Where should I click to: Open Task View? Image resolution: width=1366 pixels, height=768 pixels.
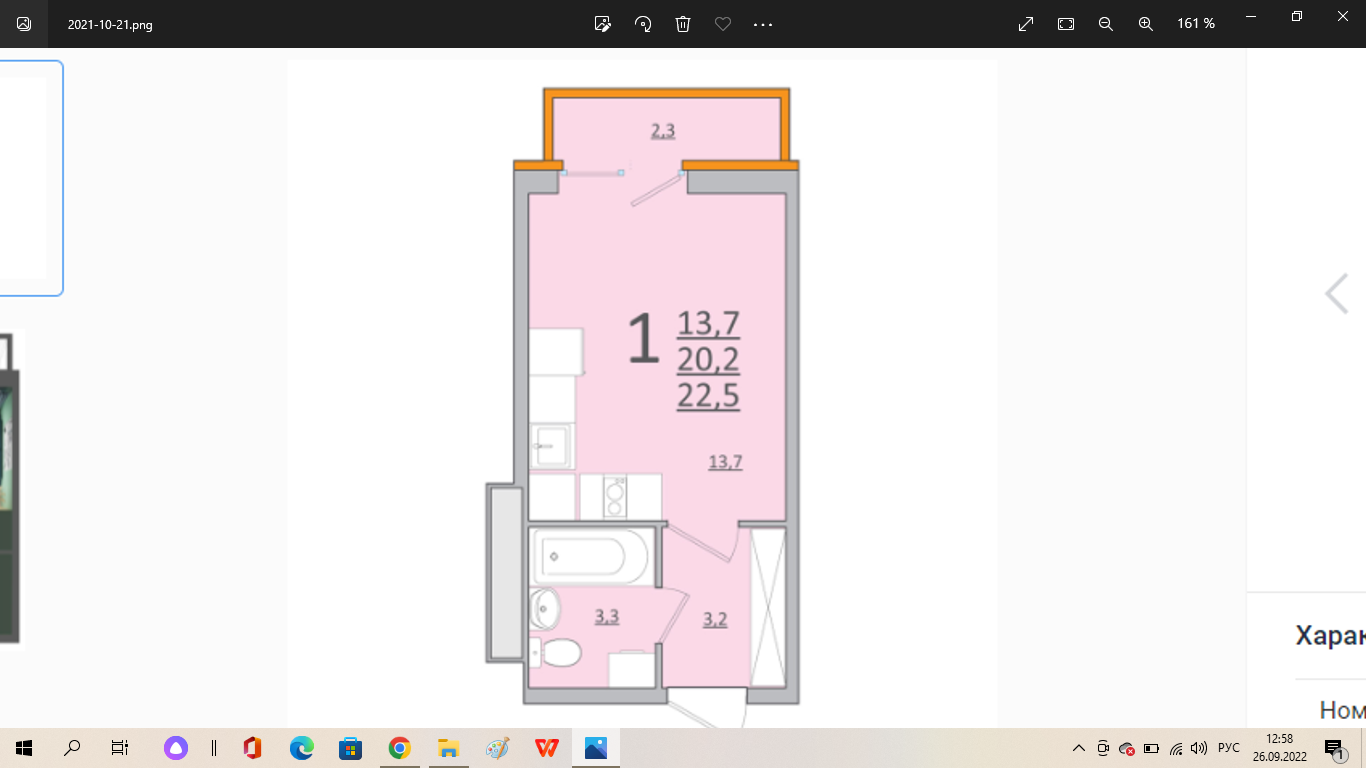pyautogui.click(x=120, y=748)
